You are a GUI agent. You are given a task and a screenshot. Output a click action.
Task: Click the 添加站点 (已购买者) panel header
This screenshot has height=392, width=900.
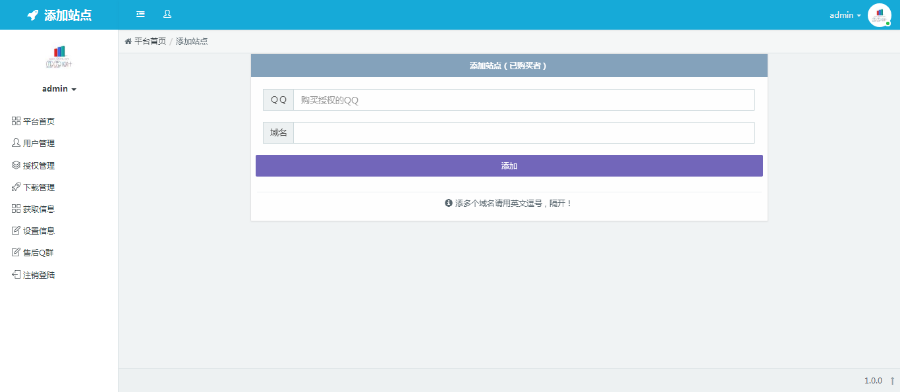[x=509, y=65]
